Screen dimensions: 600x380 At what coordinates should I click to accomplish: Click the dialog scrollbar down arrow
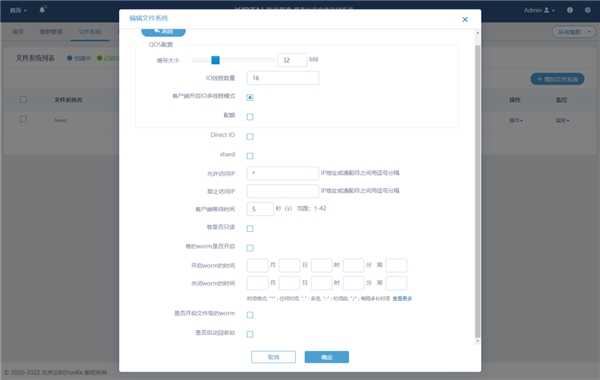[478, 341]
